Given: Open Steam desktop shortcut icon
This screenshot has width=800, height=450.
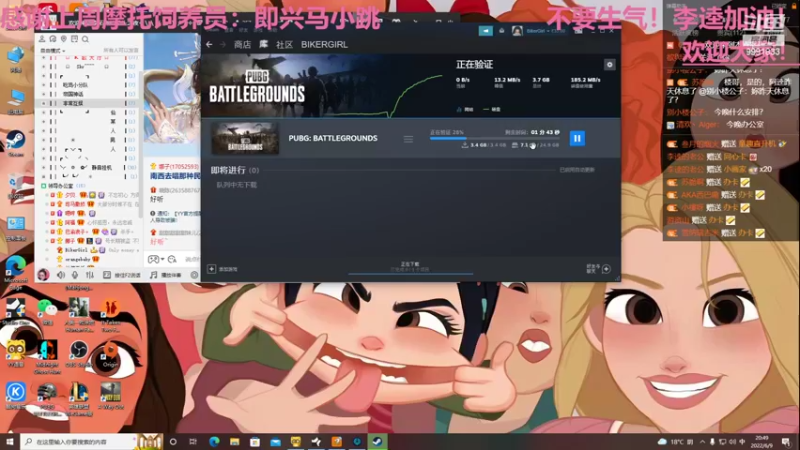Looking at the screenshot, I should [16, 143].
